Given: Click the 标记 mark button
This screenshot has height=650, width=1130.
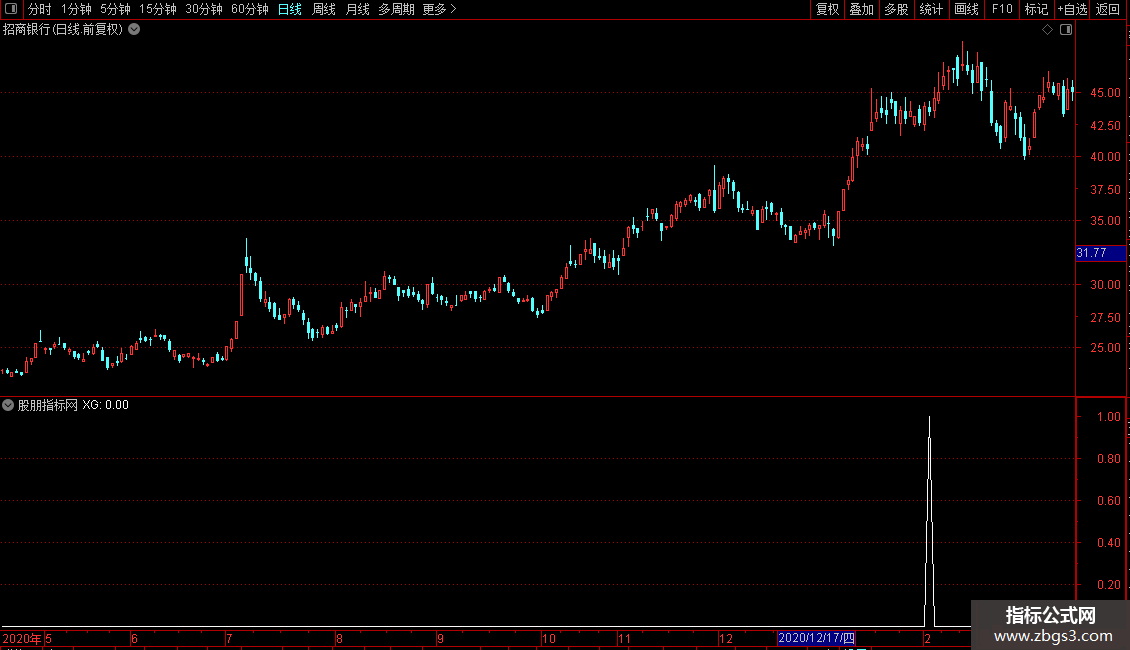Looking at the screenshot, I should point(1036,9).
